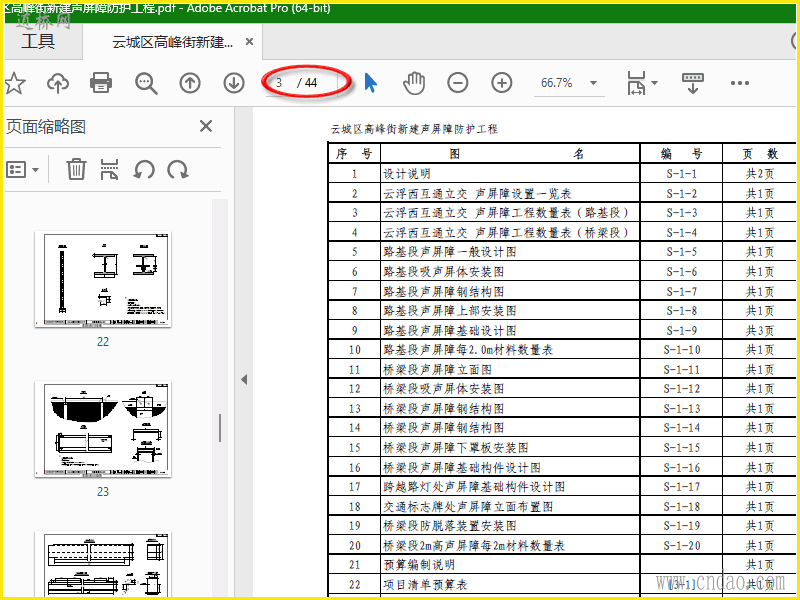Click the print pages icon in thumbnails panel
800x600 pixels.
pyautogui.click(x=109, y=169)
